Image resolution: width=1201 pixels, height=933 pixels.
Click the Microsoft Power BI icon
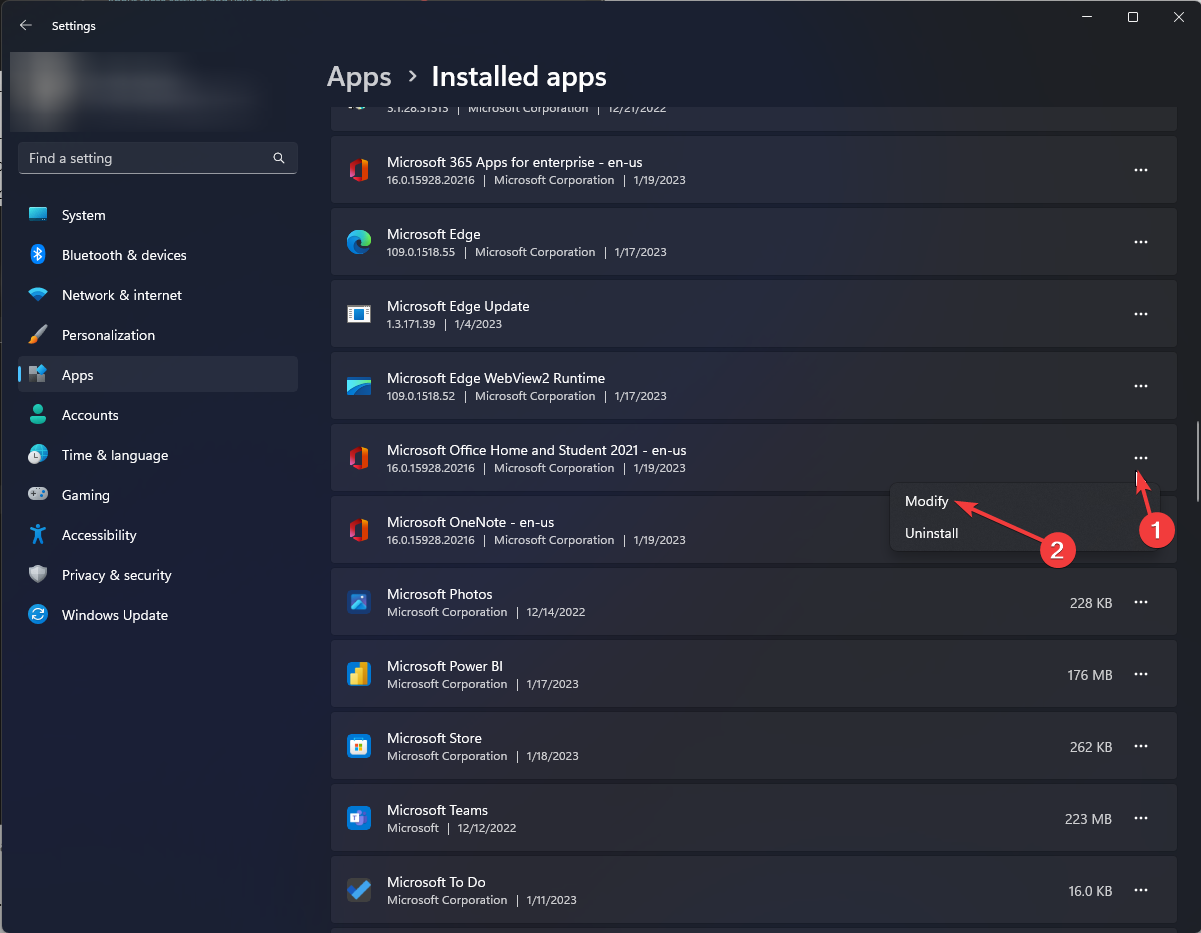pos(358,675)
